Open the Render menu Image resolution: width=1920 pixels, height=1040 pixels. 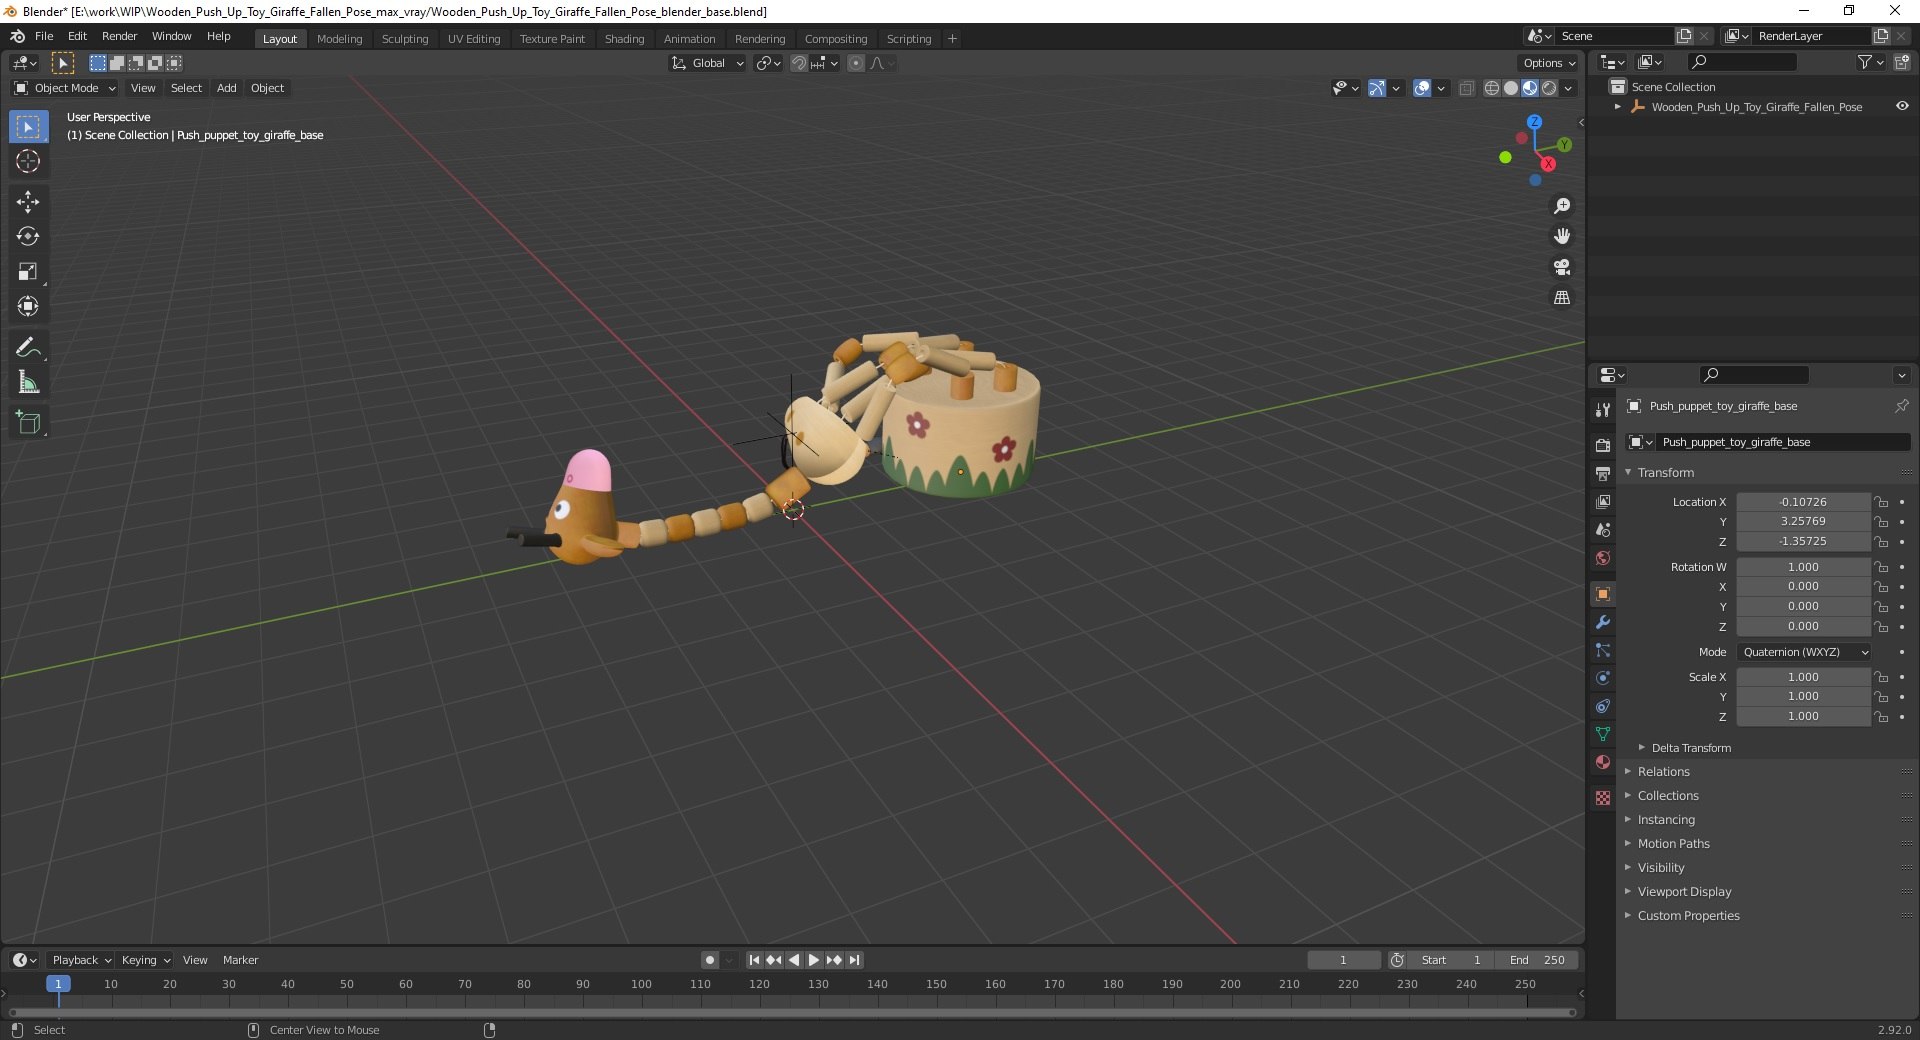119,36
